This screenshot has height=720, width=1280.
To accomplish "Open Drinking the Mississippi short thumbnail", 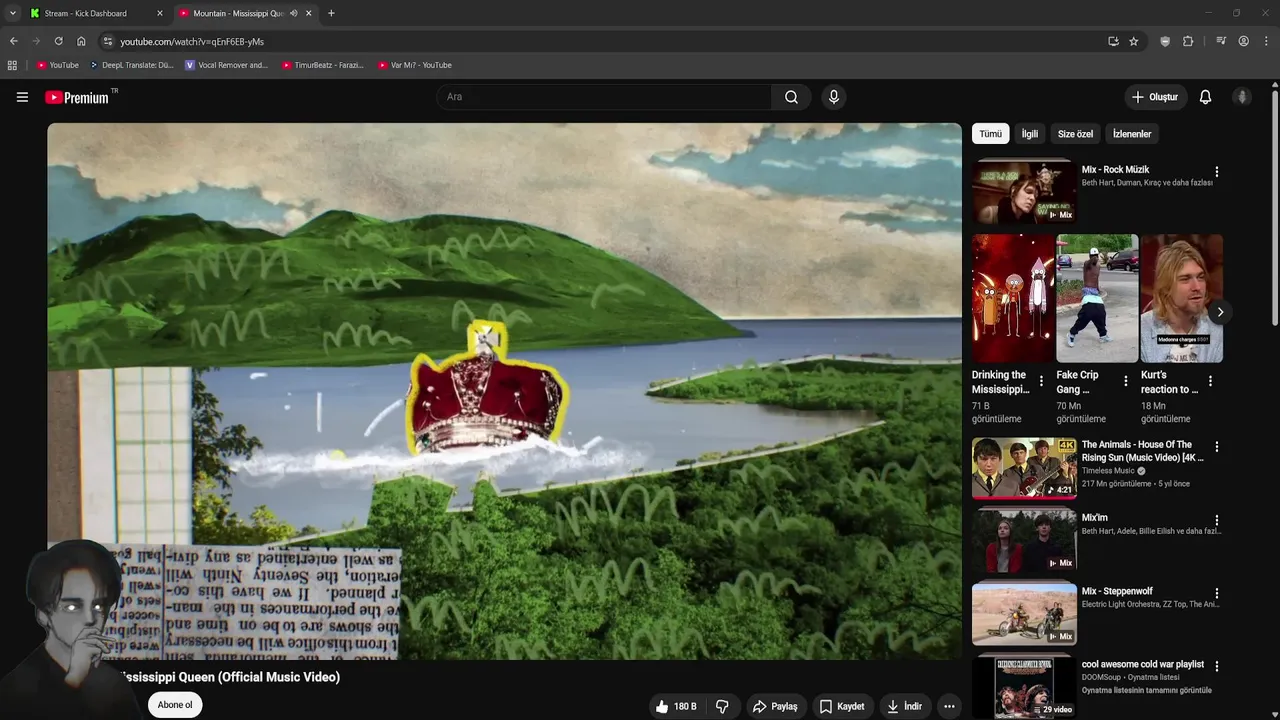I will 1013,298.
